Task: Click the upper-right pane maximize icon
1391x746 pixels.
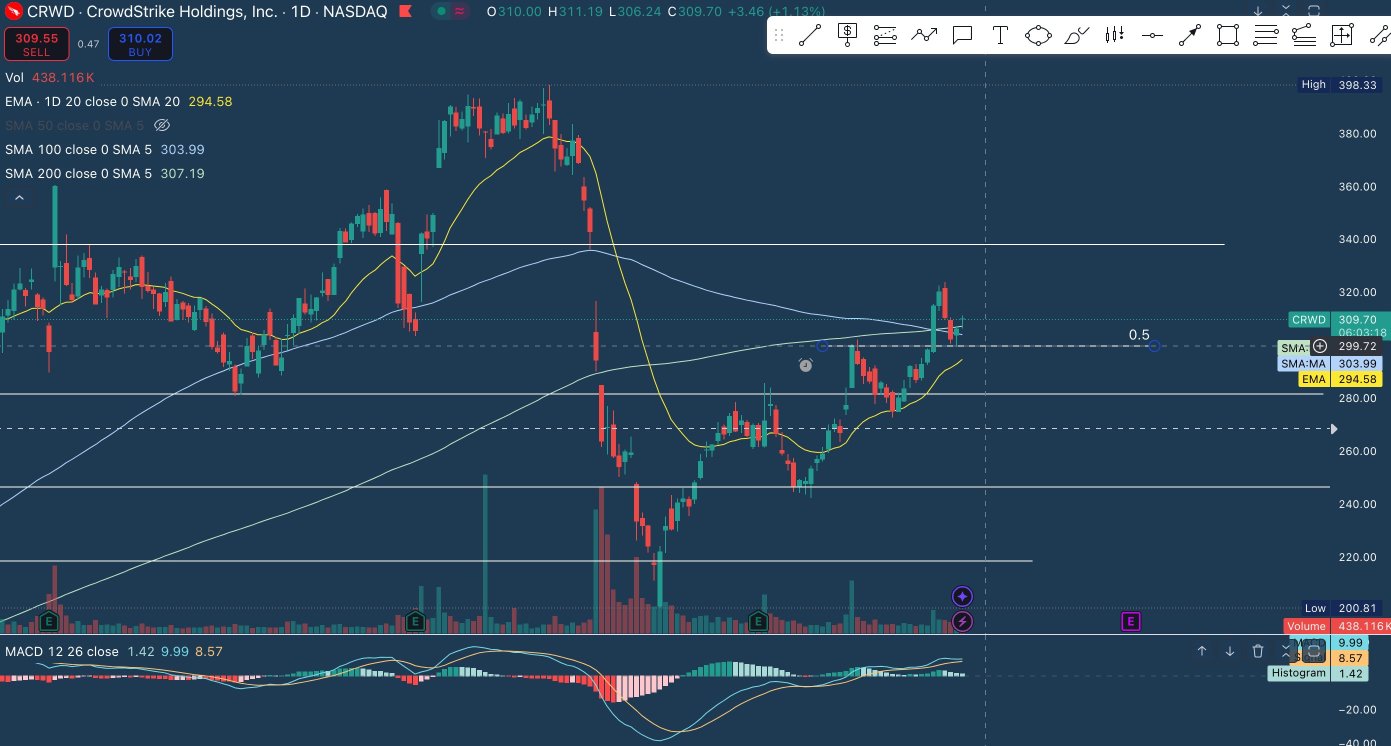Action: 1313,12
